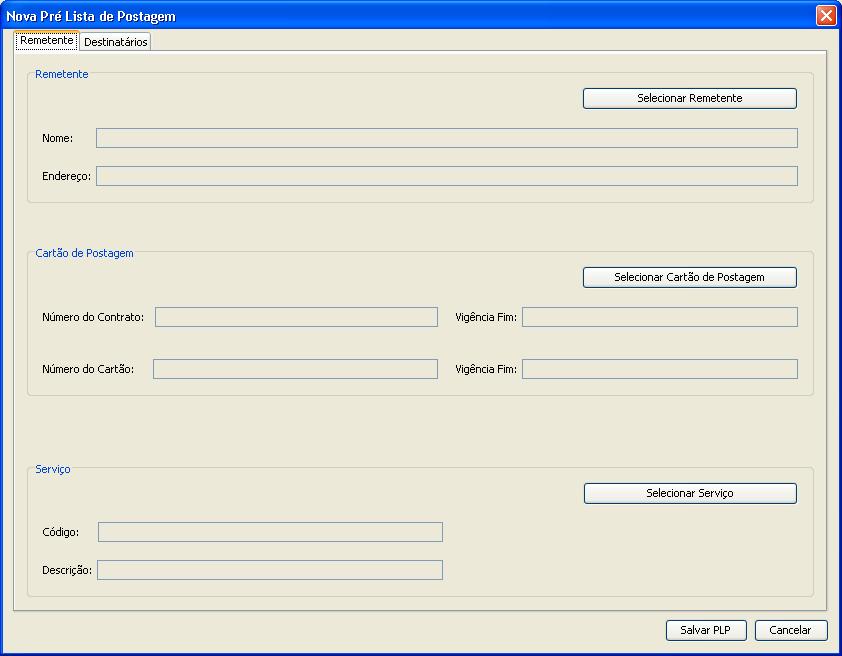Click the Serviço section heading

[54, 469]
